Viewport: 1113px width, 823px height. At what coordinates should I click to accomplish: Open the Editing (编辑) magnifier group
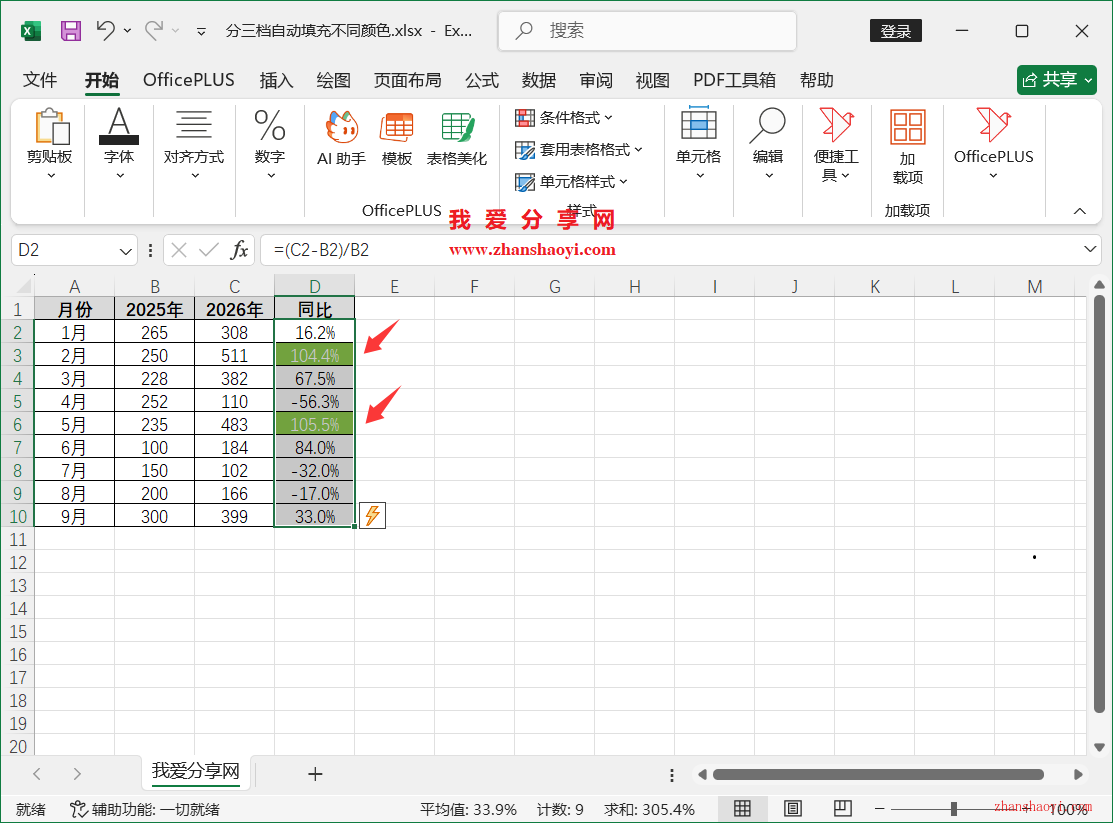[x=768, y=144]
